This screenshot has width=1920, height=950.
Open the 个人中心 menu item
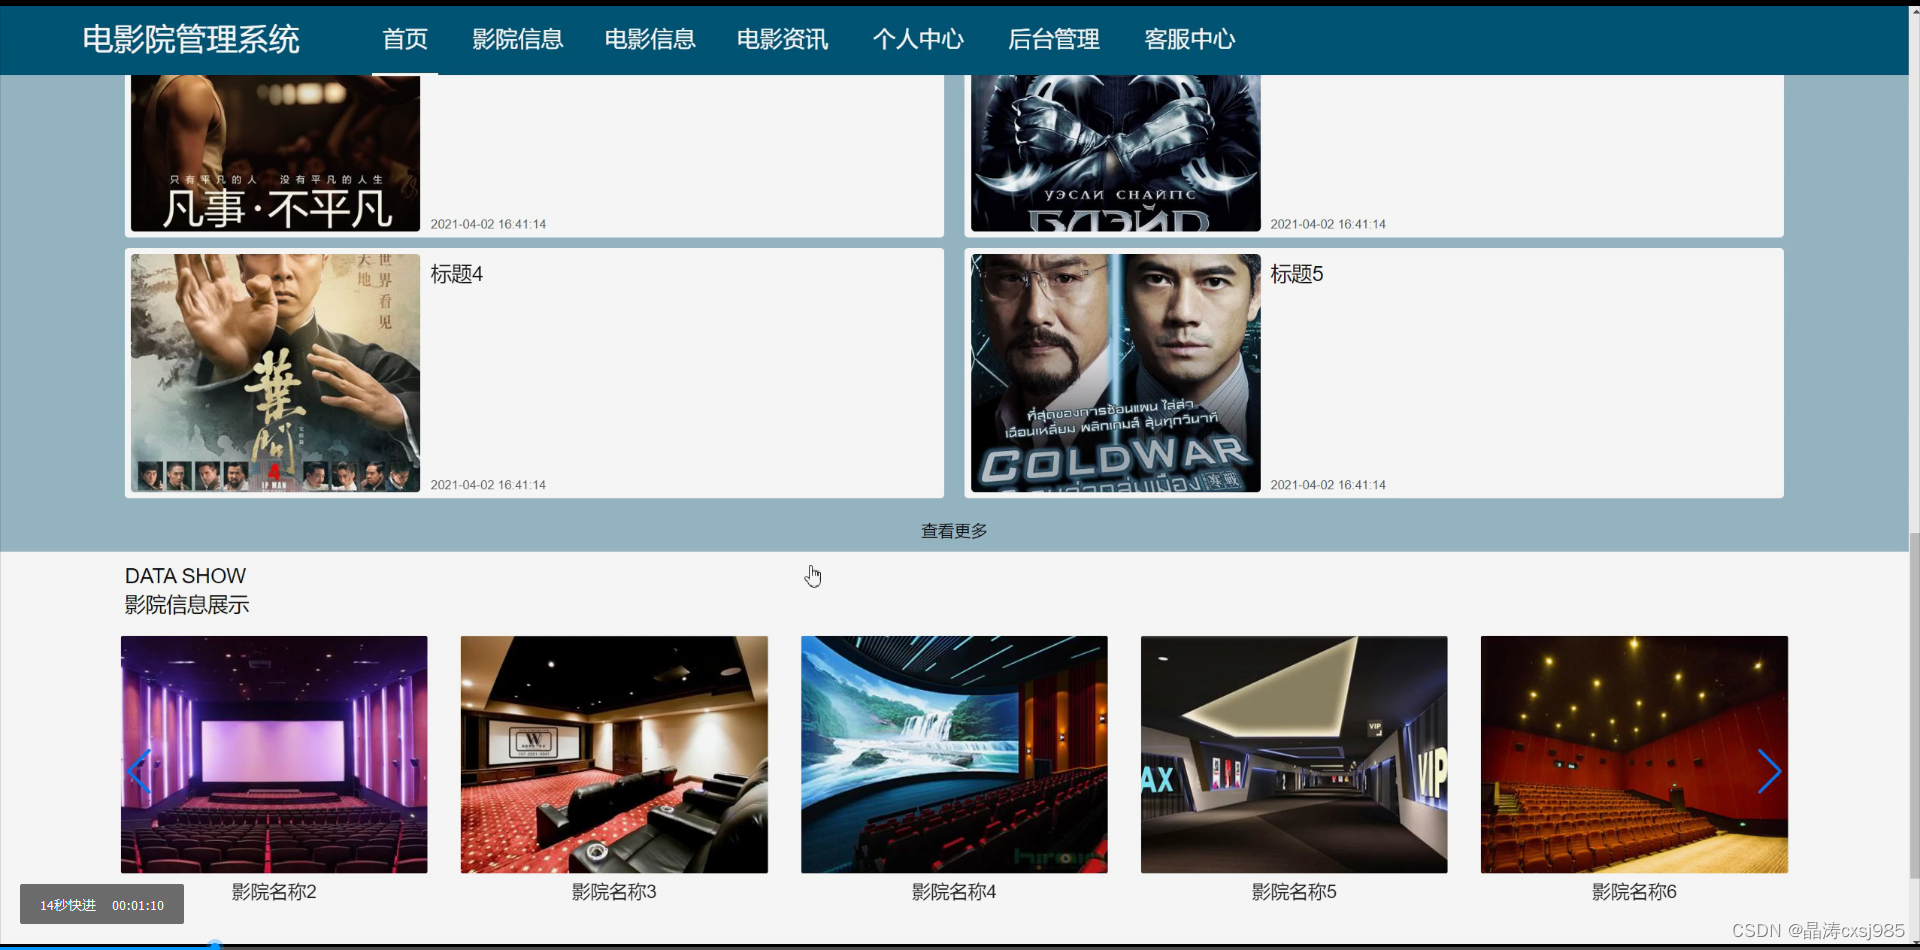[917, 39]
